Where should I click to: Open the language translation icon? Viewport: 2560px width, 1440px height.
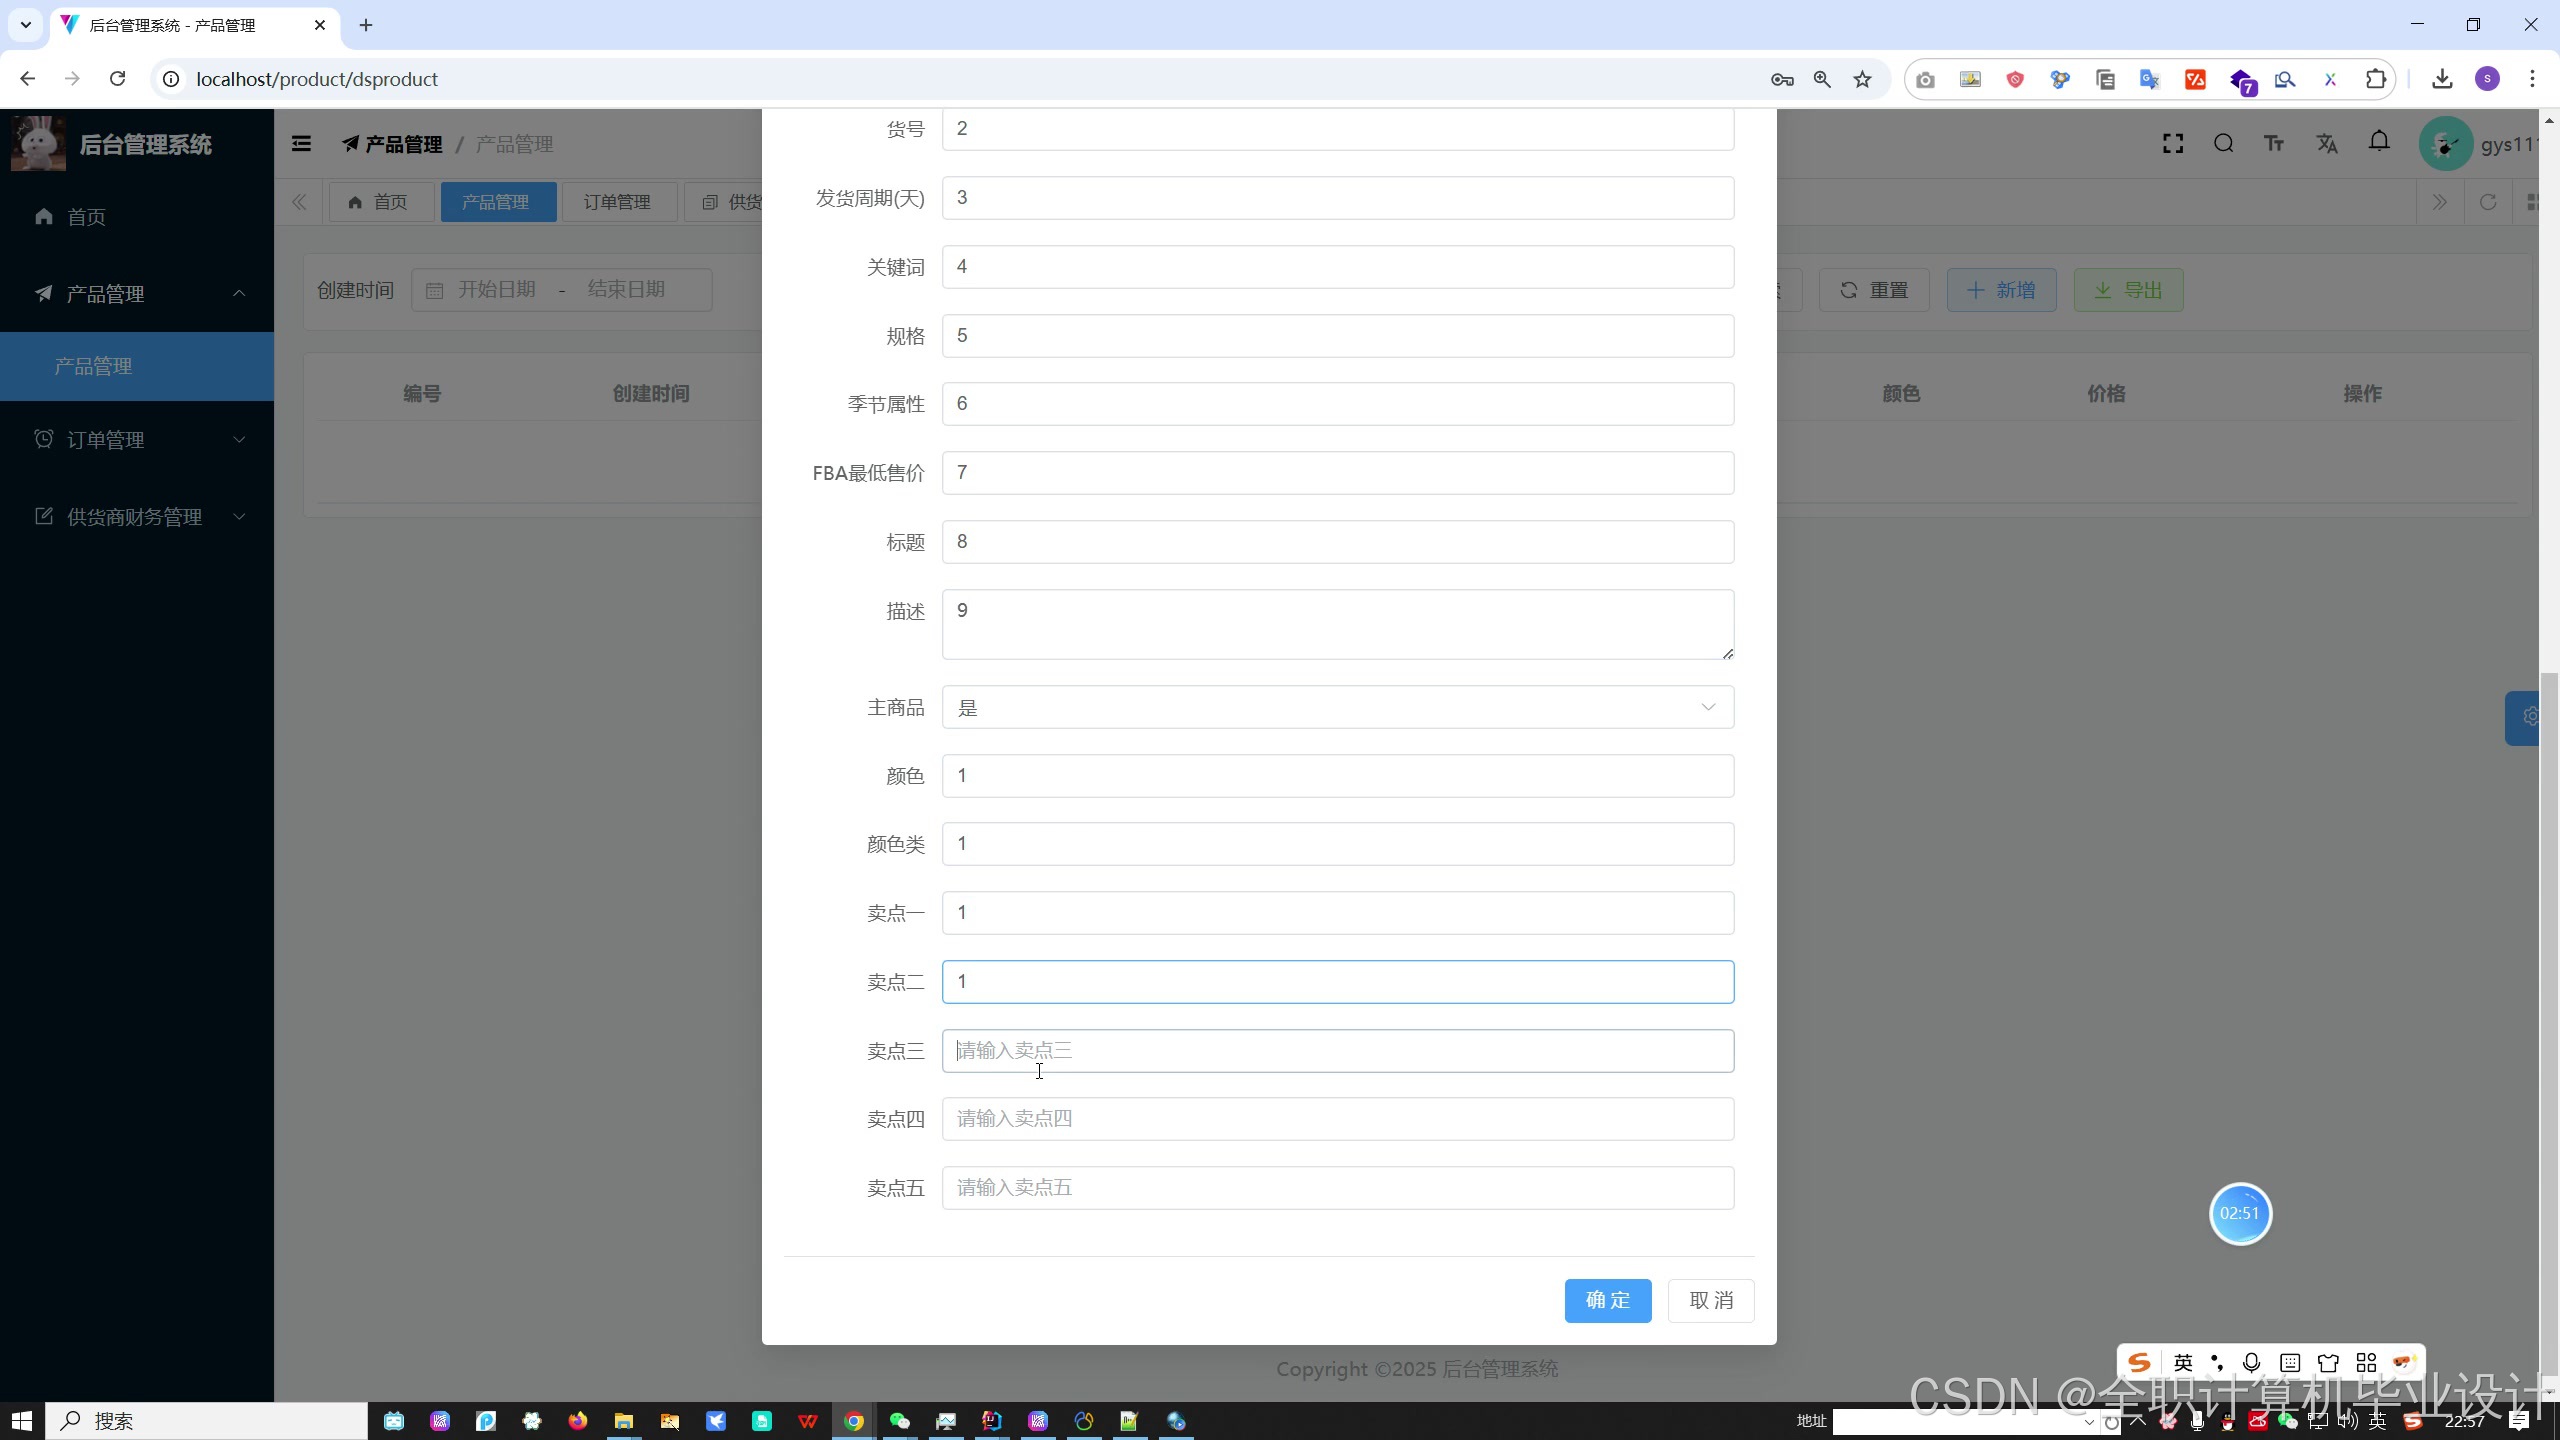coord(2326,144)
